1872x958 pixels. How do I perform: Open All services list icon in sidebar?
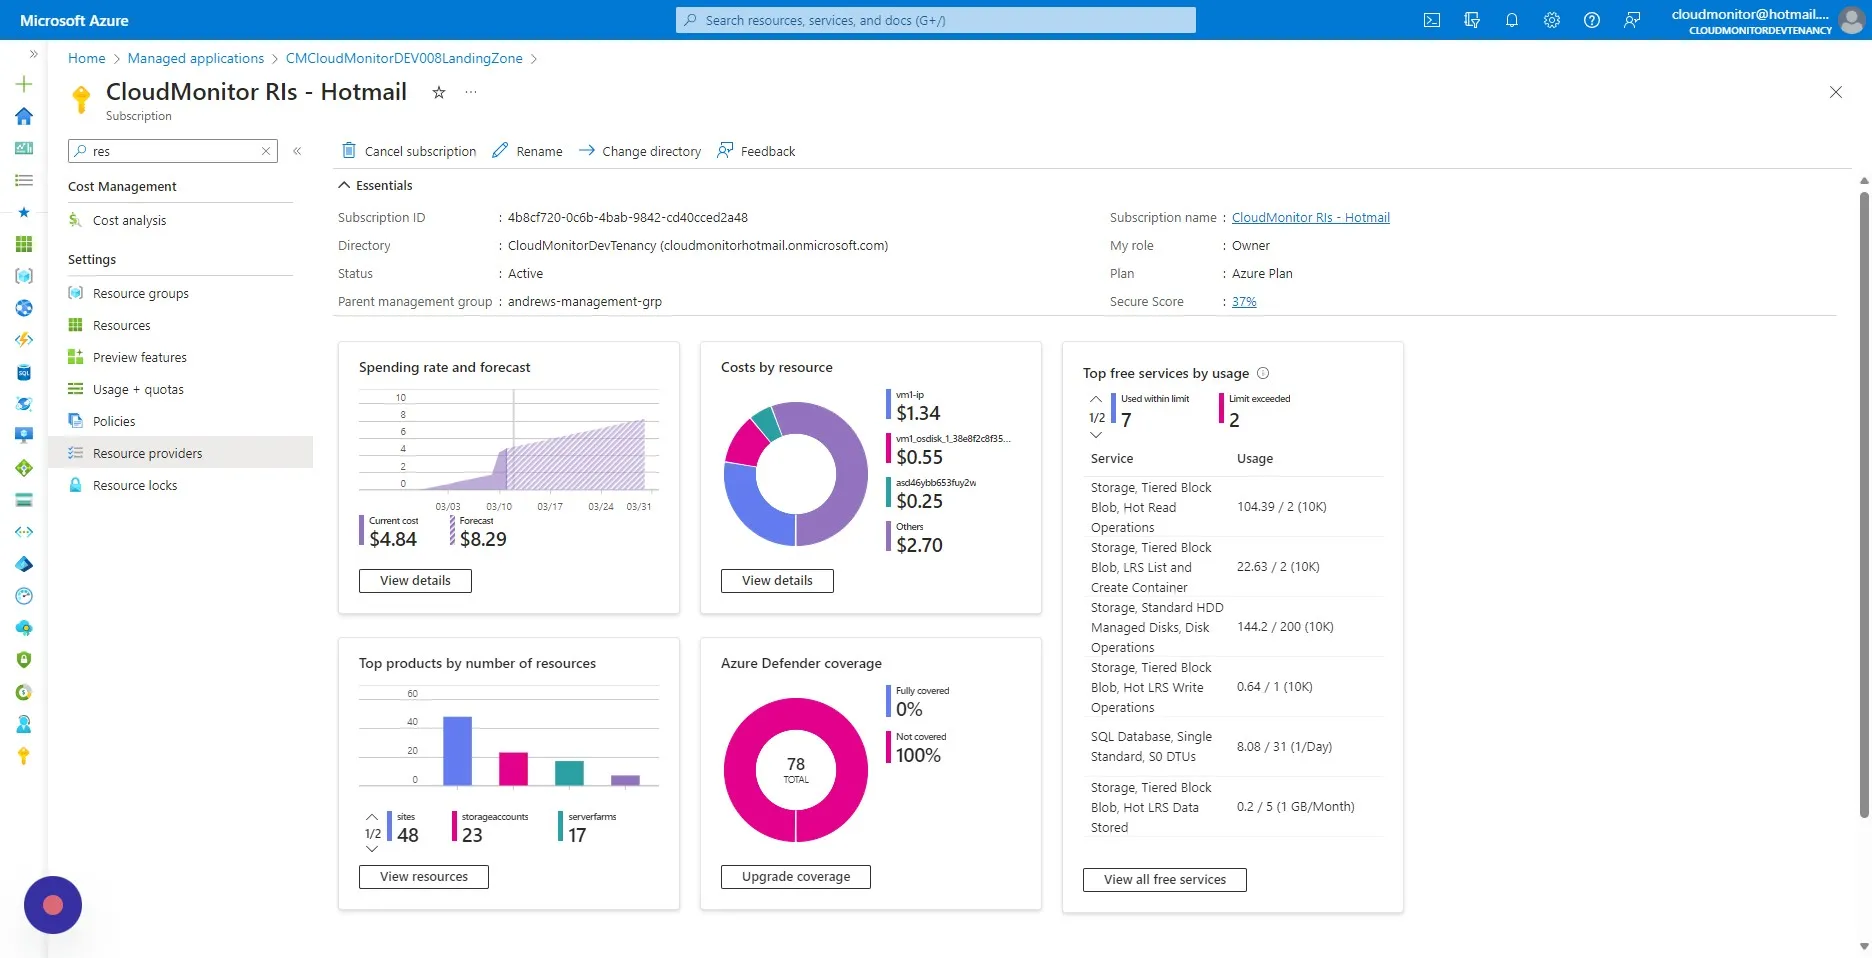[24, 180]
